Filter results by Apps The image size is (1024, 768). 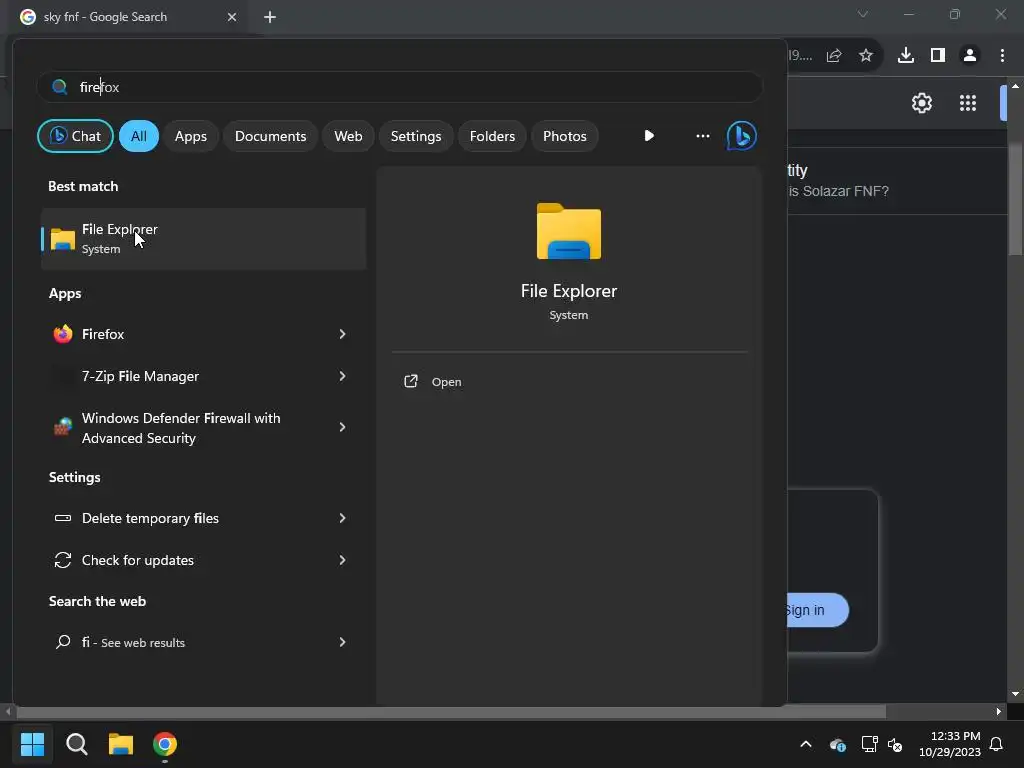pos(191,136)
